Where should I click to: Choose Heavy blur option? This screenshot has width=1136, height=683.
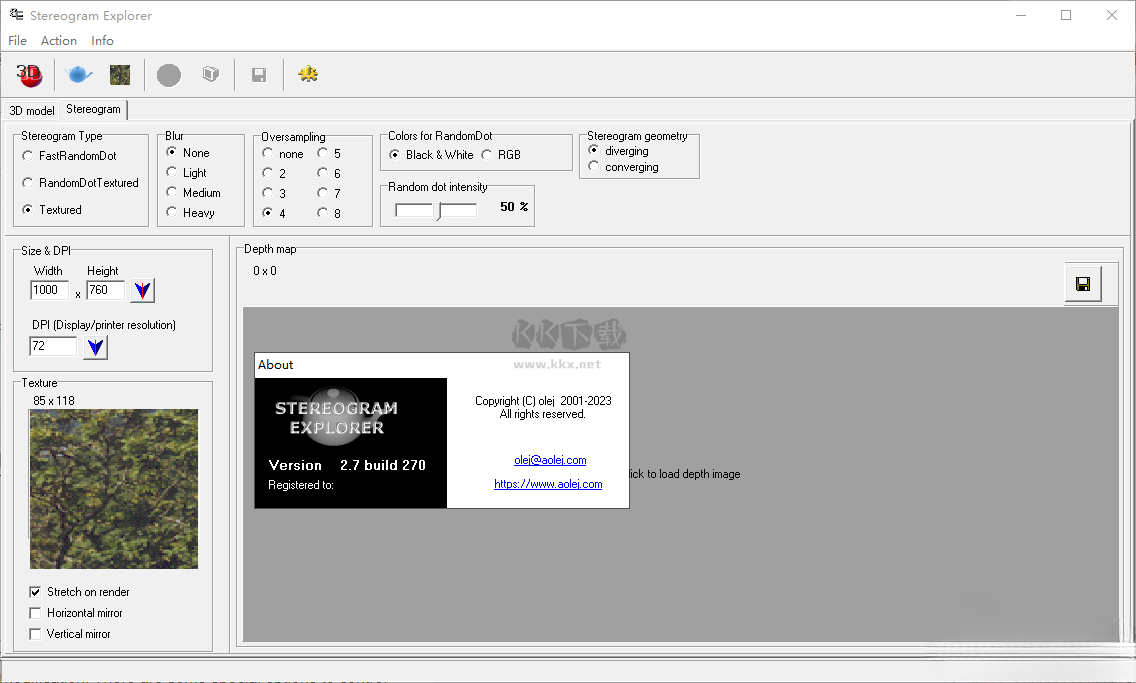pyautogui.click(x=172, y=213)
